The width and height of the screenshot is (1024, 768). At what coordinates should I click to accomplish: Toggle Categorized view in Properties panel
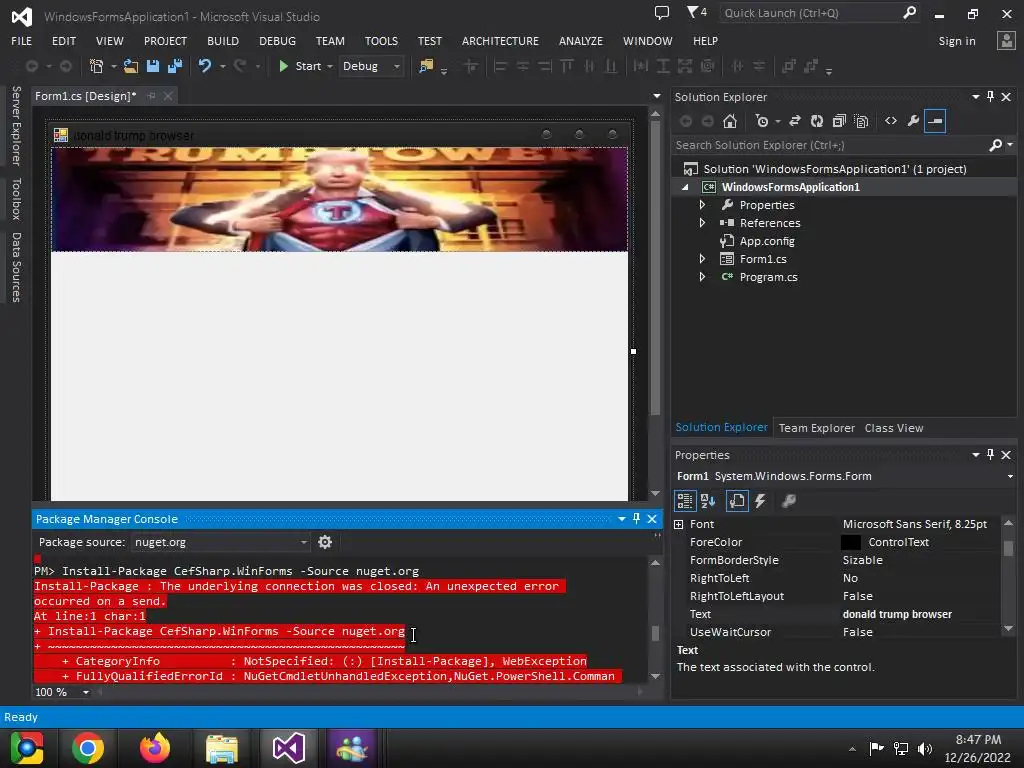point(684,501)
